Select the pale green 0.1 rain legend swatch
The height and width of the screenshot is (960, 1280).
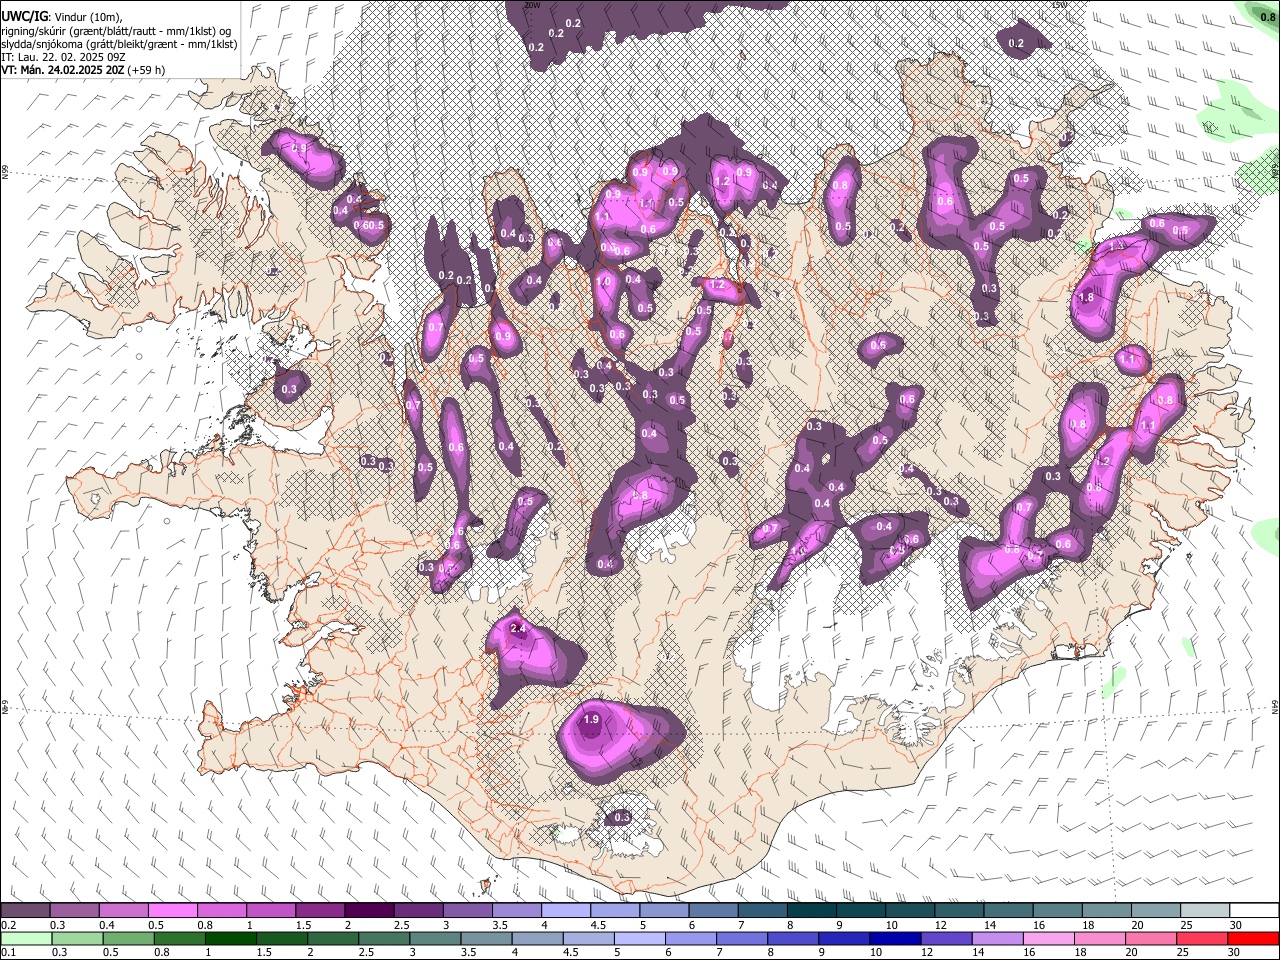coord(26,938)
